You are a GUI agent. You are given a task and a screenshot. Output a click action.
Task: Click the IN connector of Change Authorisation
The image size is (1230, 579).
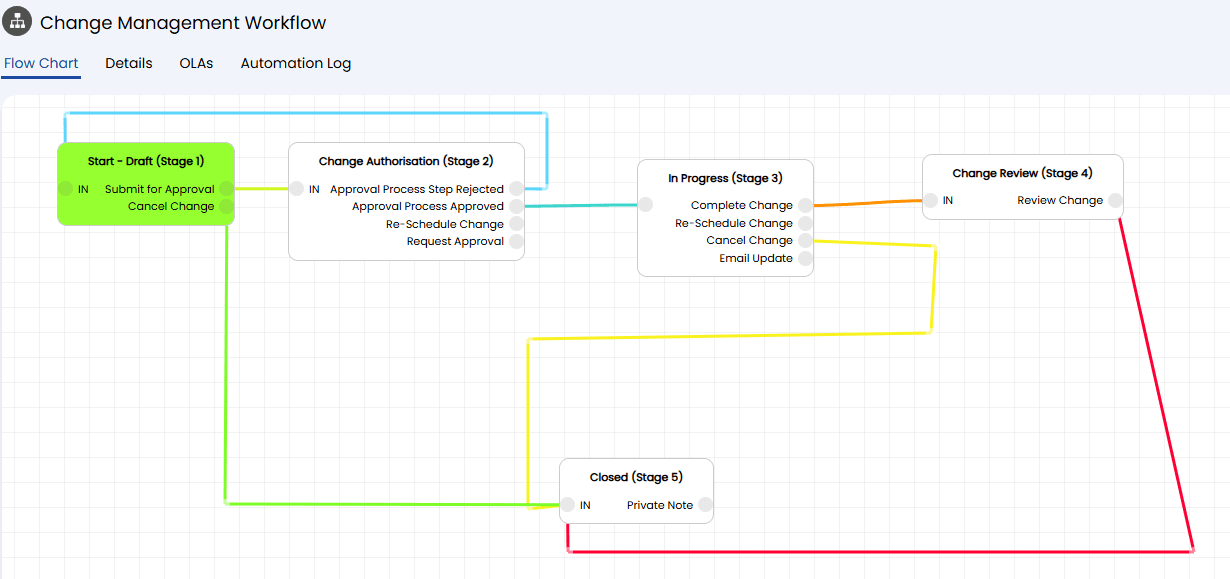297,188
